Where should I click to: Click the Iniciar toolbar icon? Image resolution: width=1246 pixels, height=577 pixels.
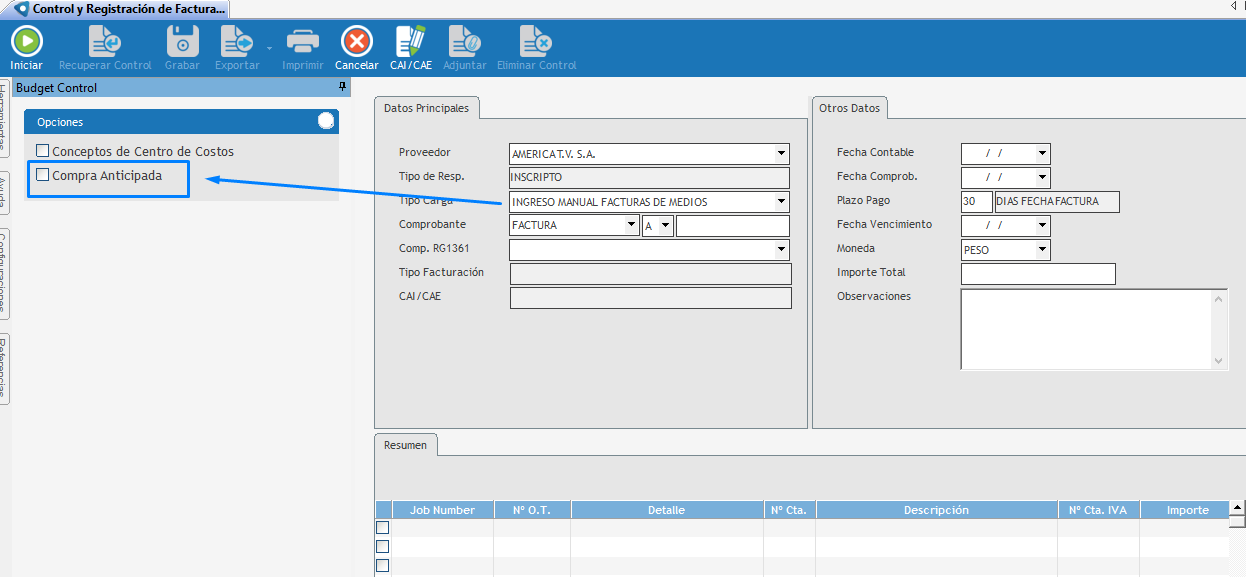tap(26, 41)
